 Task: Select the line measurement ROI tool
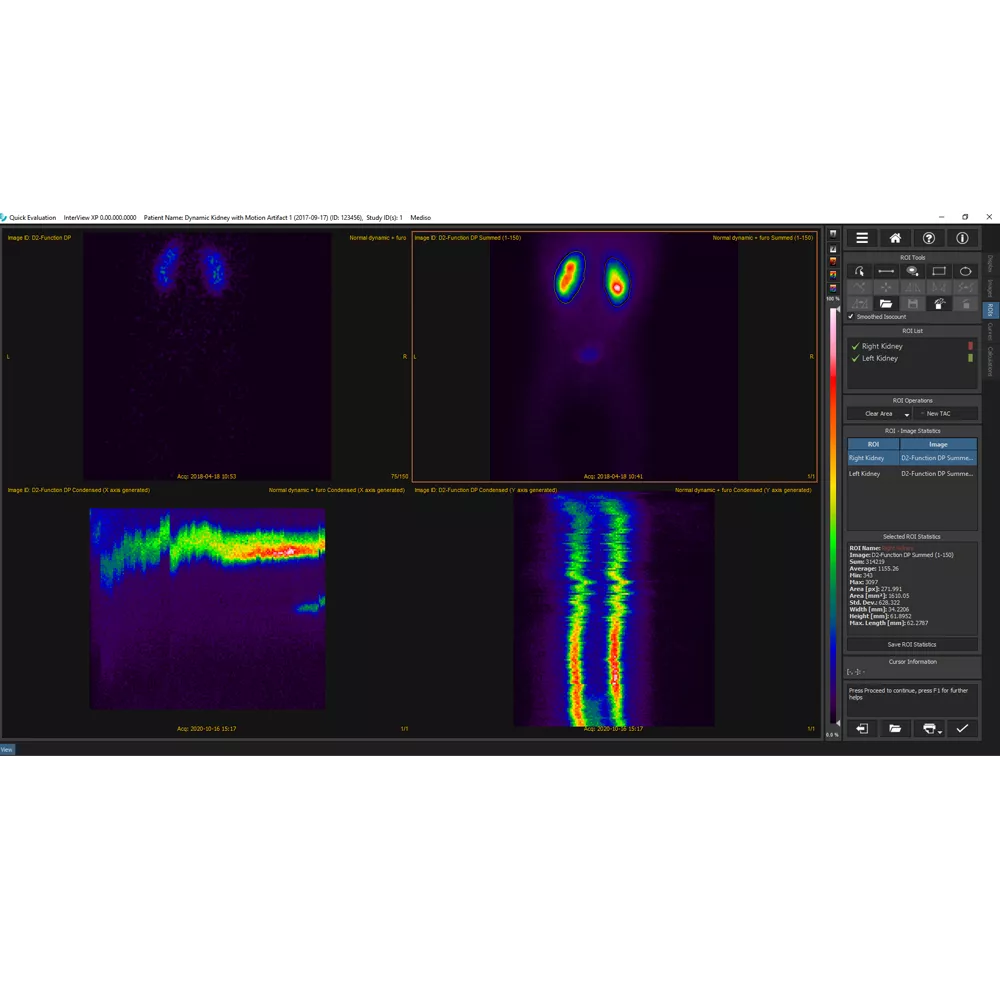click(x=886, y=271)
